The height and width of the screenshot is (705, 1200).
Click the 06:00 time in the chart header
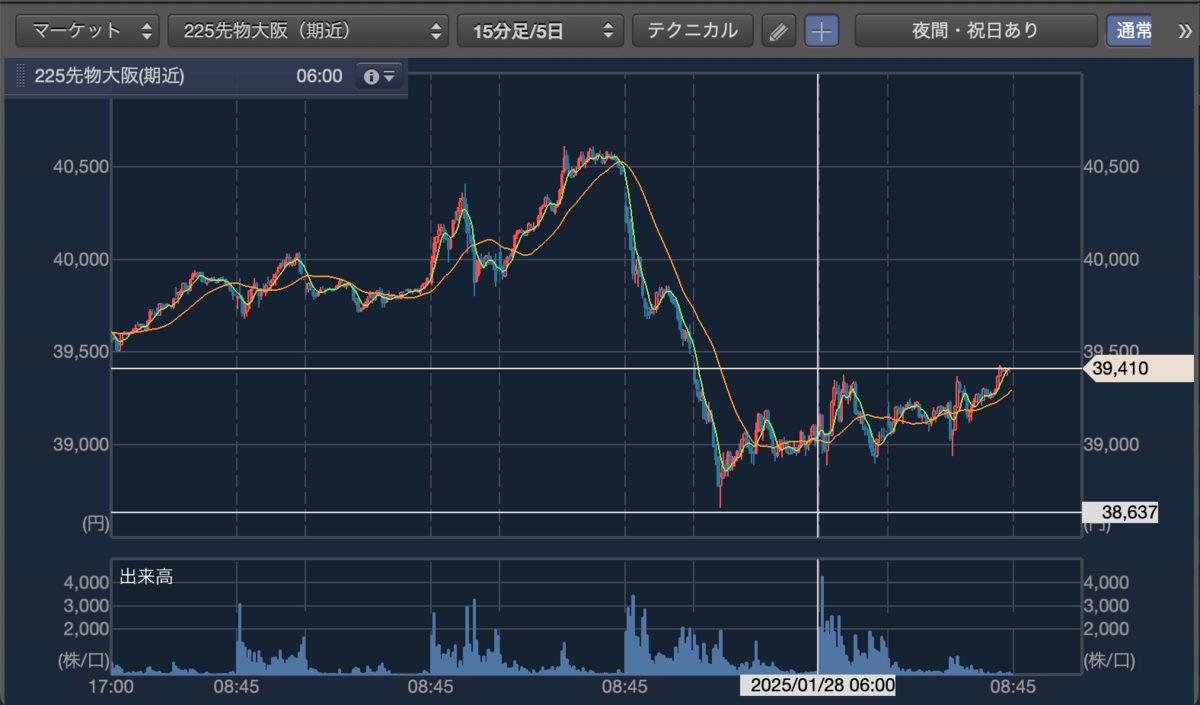pyautogui.click(x=319, y=76)
